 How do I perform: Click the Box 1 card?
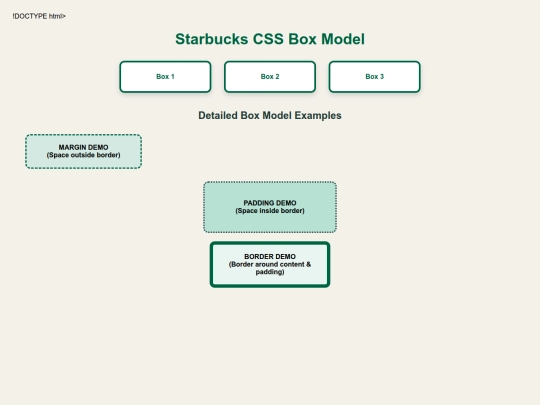click(x=165, y=77)
